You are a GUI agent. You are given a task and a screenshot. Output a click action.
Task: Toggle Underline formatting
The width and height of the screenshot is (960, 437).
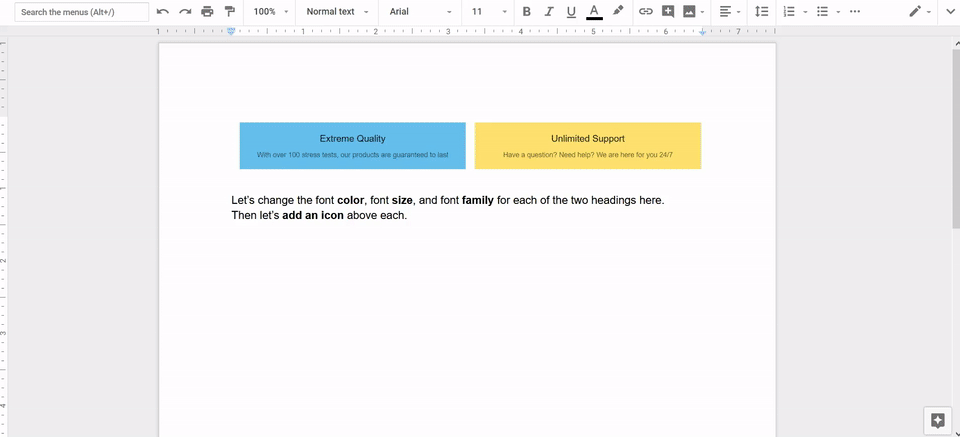tap(571, 12)
